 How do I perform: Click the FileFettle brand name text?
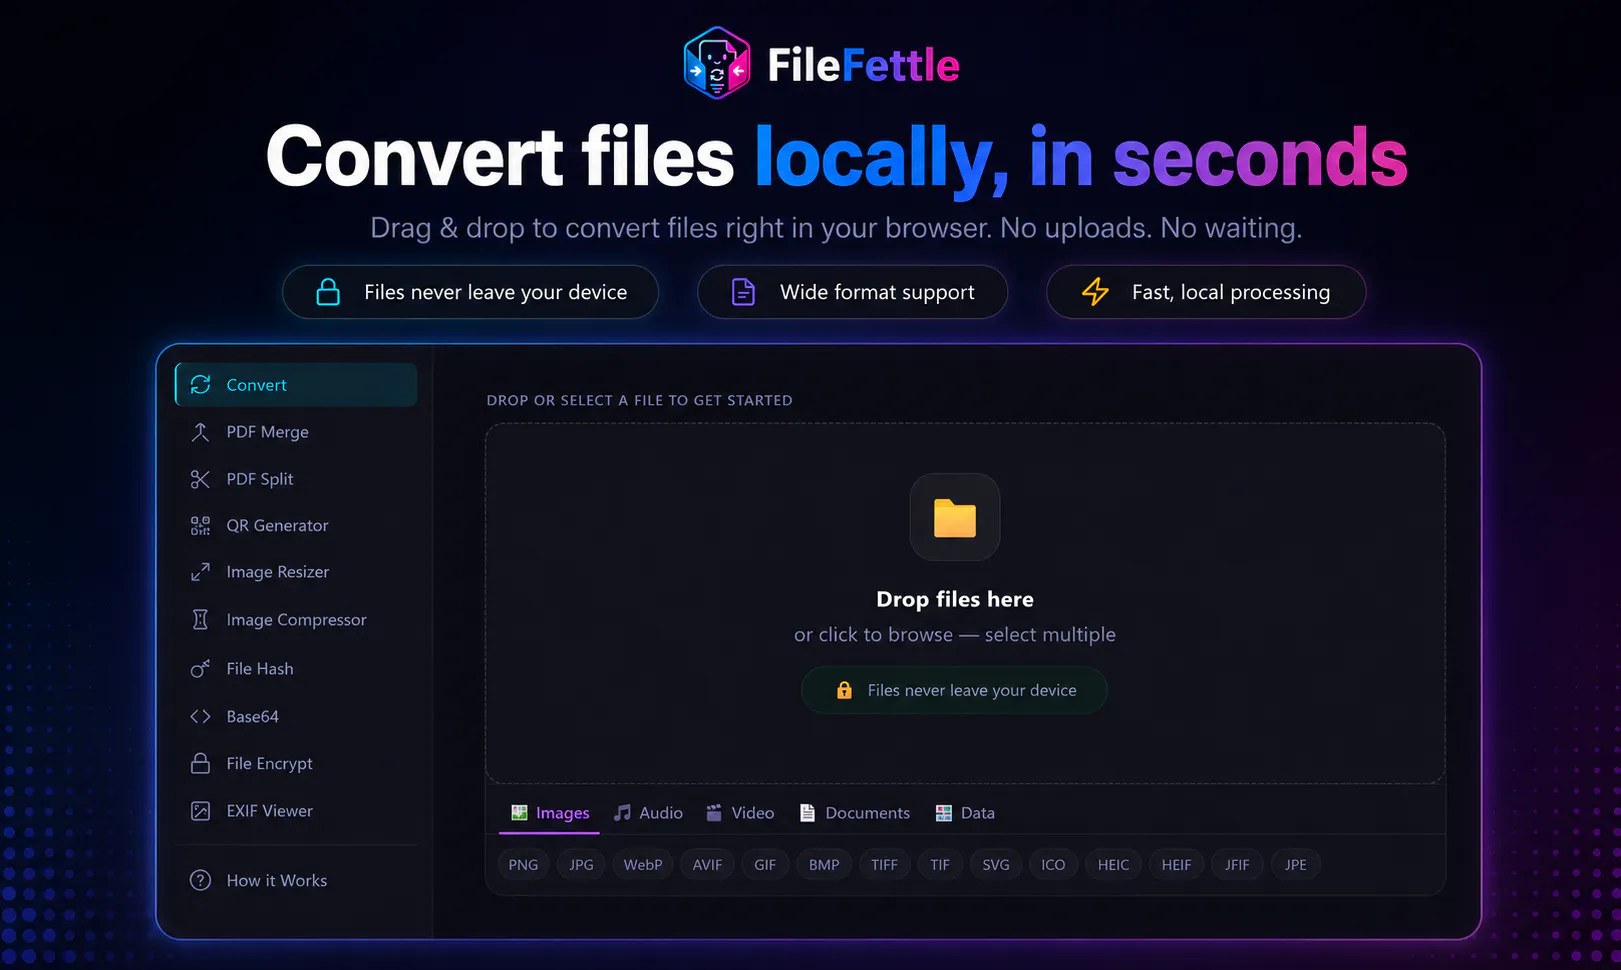pyautogui.click(x=863, y=65)
